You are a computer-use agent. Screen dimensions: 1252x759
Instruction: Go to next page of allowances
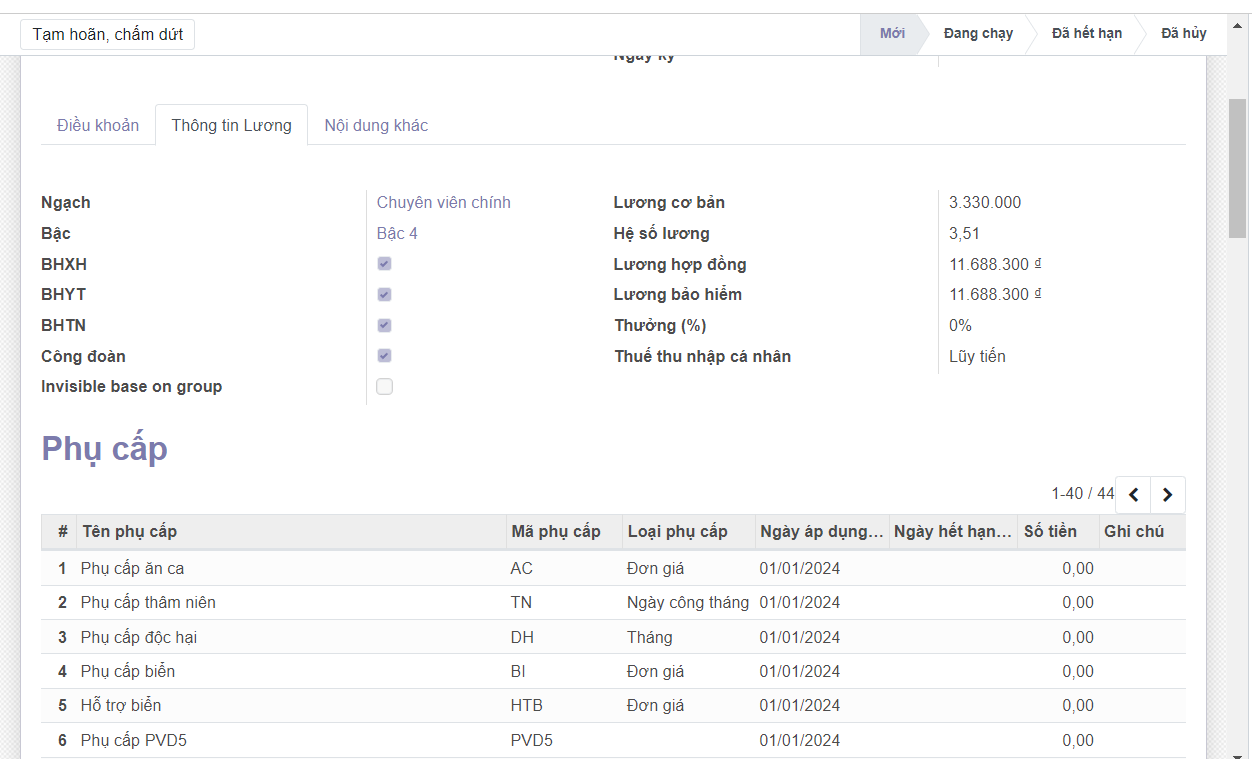(x=1167, y=494)
